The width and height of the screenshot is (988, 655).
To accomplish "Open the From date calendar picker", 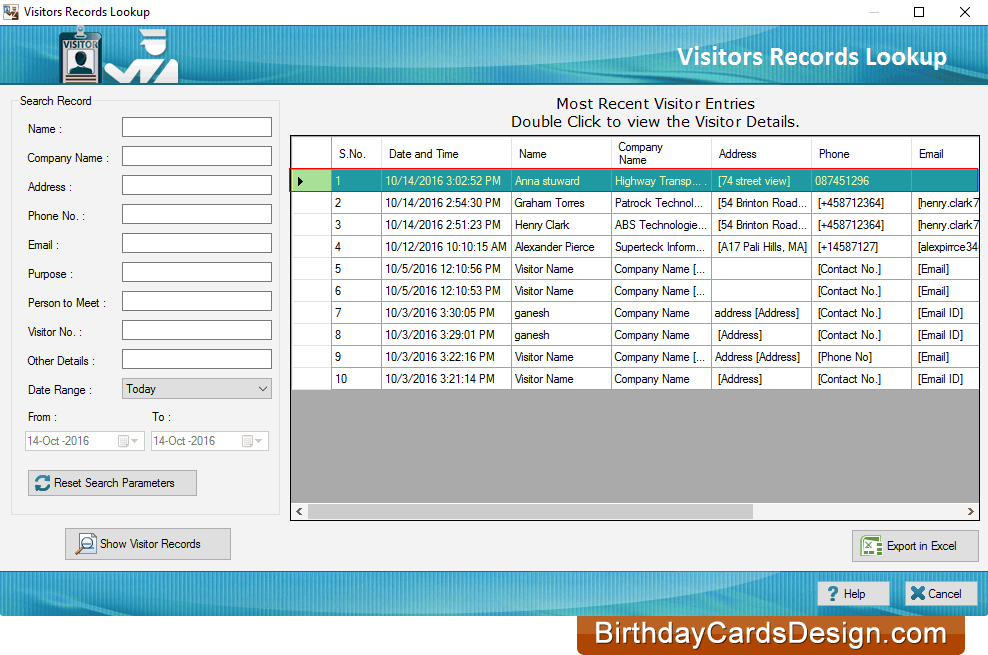I will click(129, 441).
